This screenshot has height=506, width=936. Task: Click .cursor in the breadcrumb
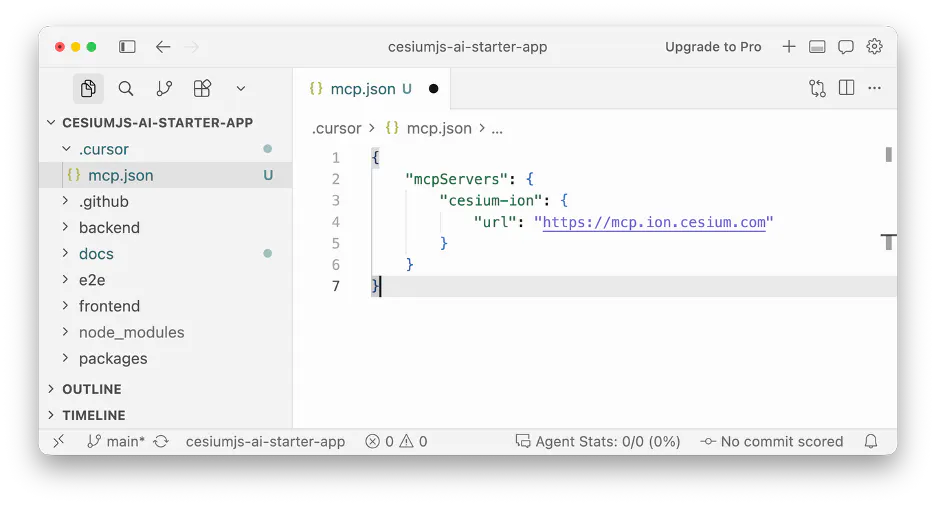coord(337,128)
